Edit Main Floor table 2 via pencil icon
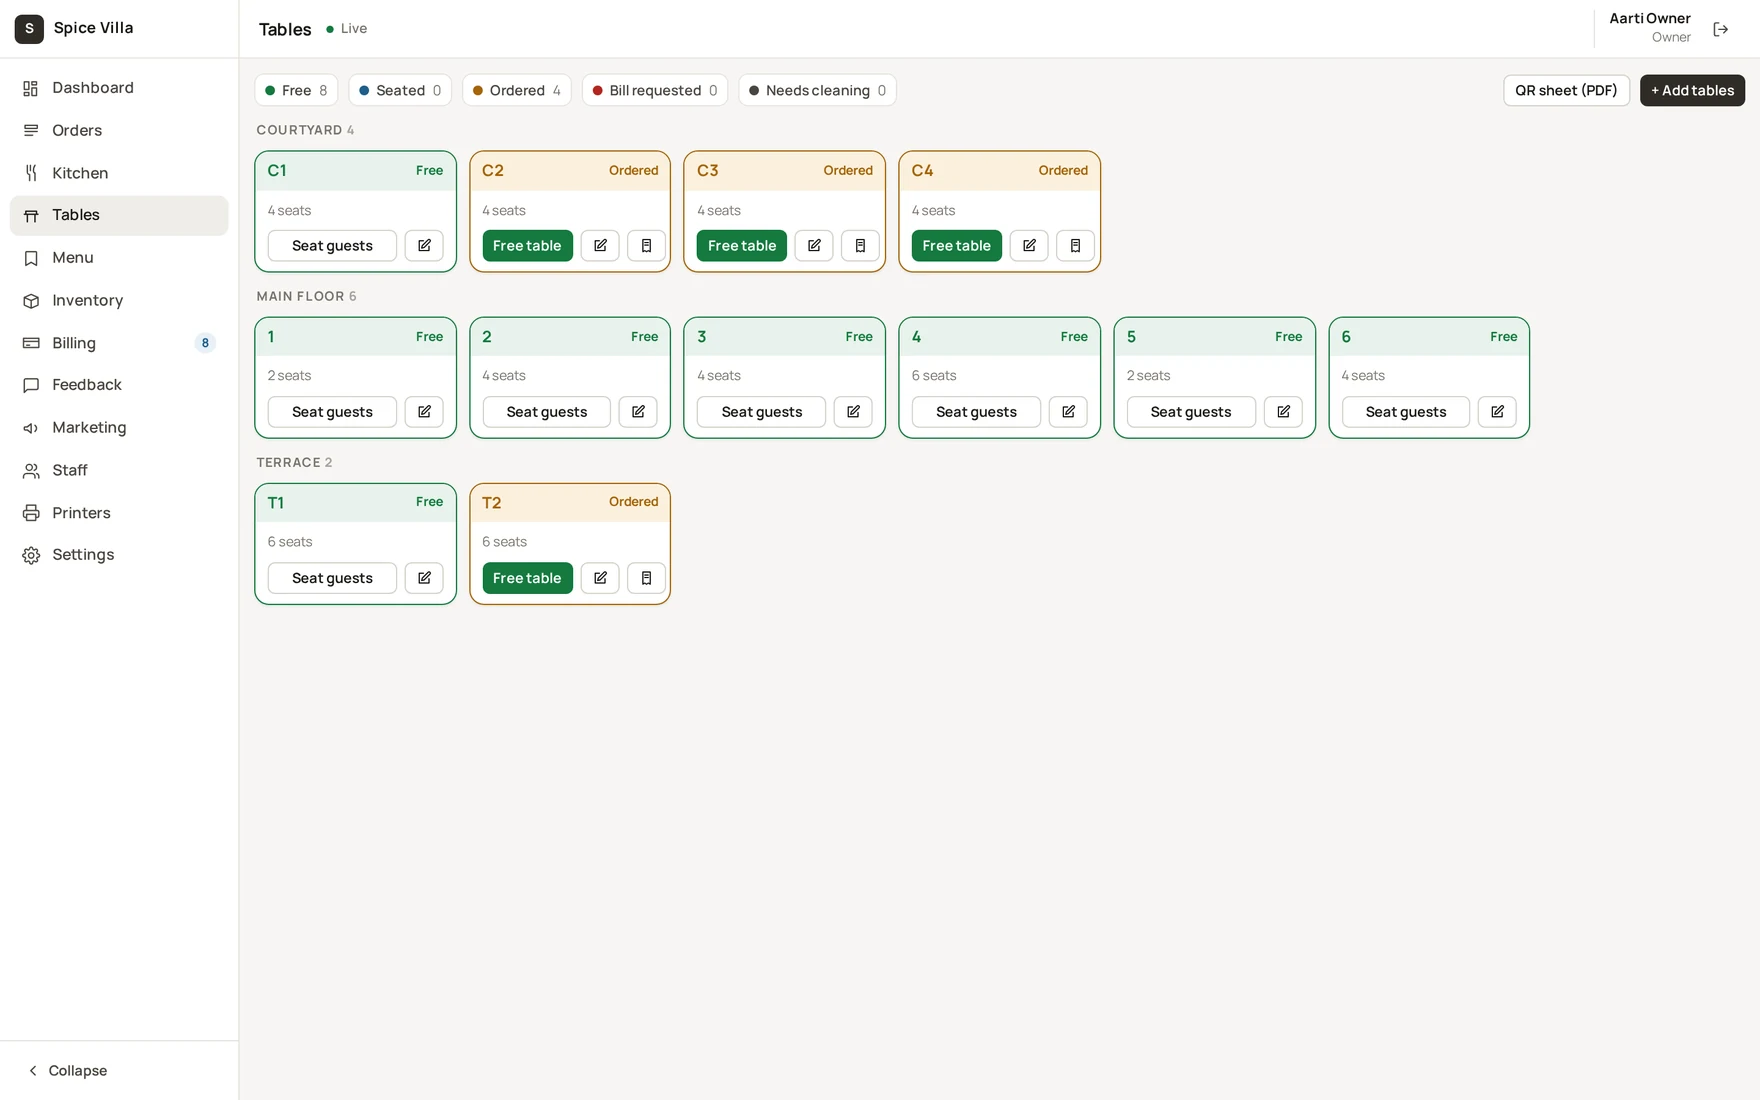Viewport: 1760px width, 1100px height. click(x=638, y=412)
